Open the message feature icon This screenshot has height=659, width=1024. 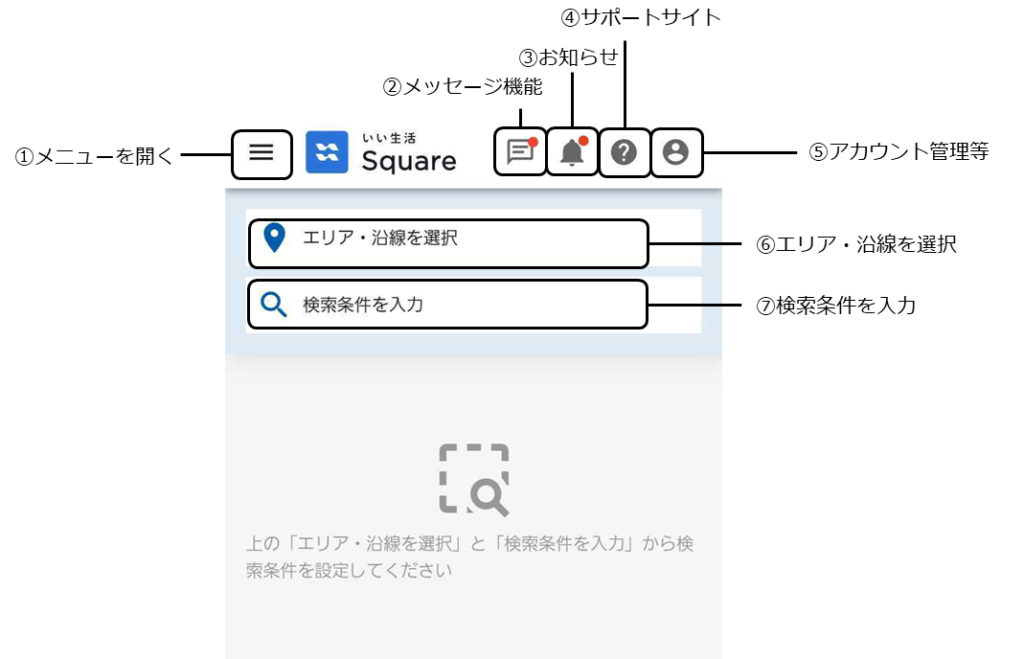[520, 152]
